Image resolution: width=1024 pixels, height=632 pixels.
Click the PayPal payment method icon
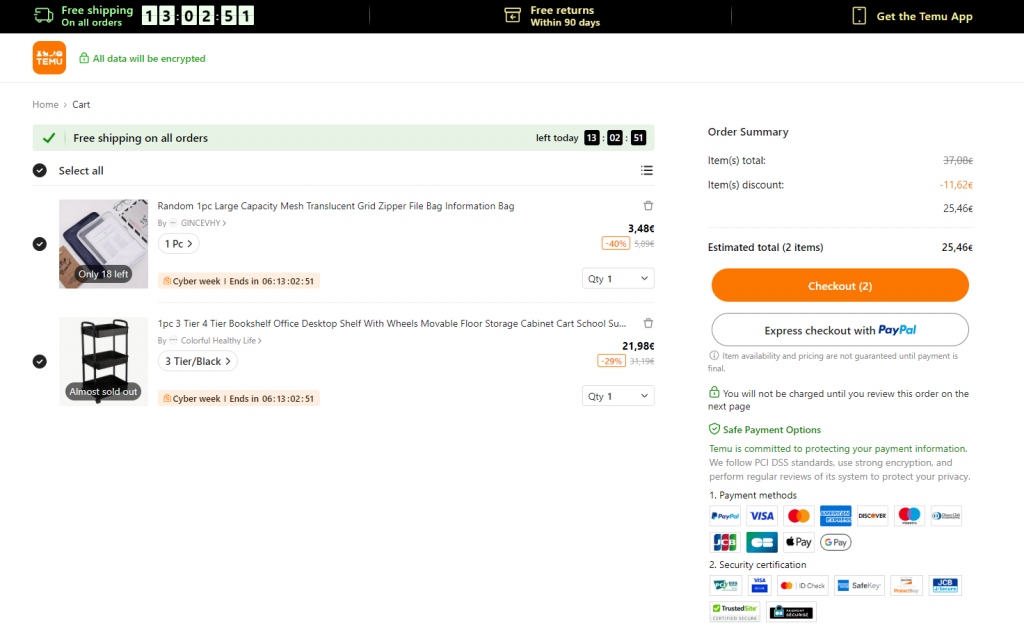tap(724, 515)
